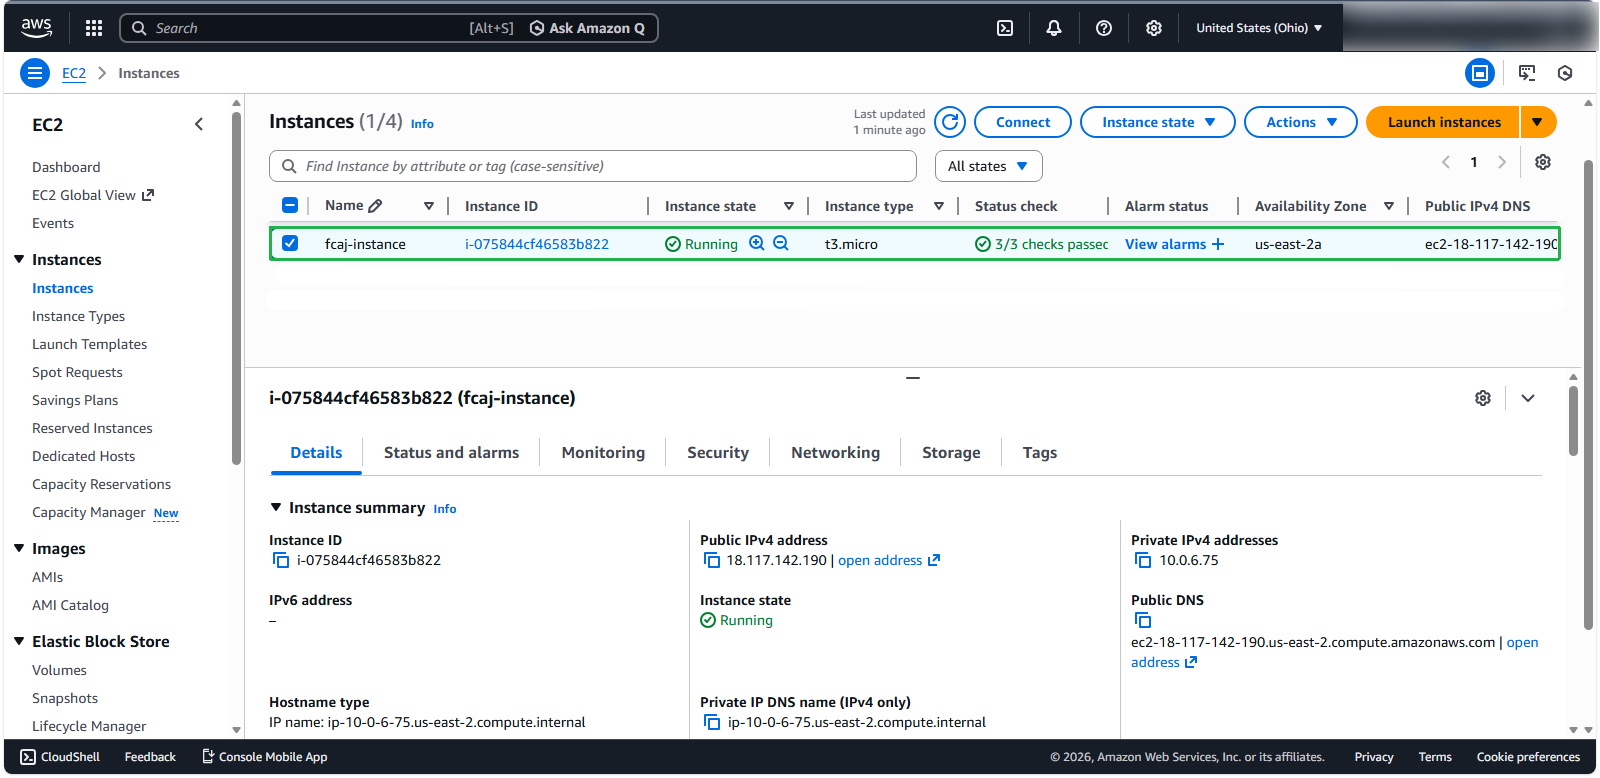The width and height of the screenshot is (1600, 778).
Task: Toggle the hamburger navigation menu
Action: (x=35, y=73)
